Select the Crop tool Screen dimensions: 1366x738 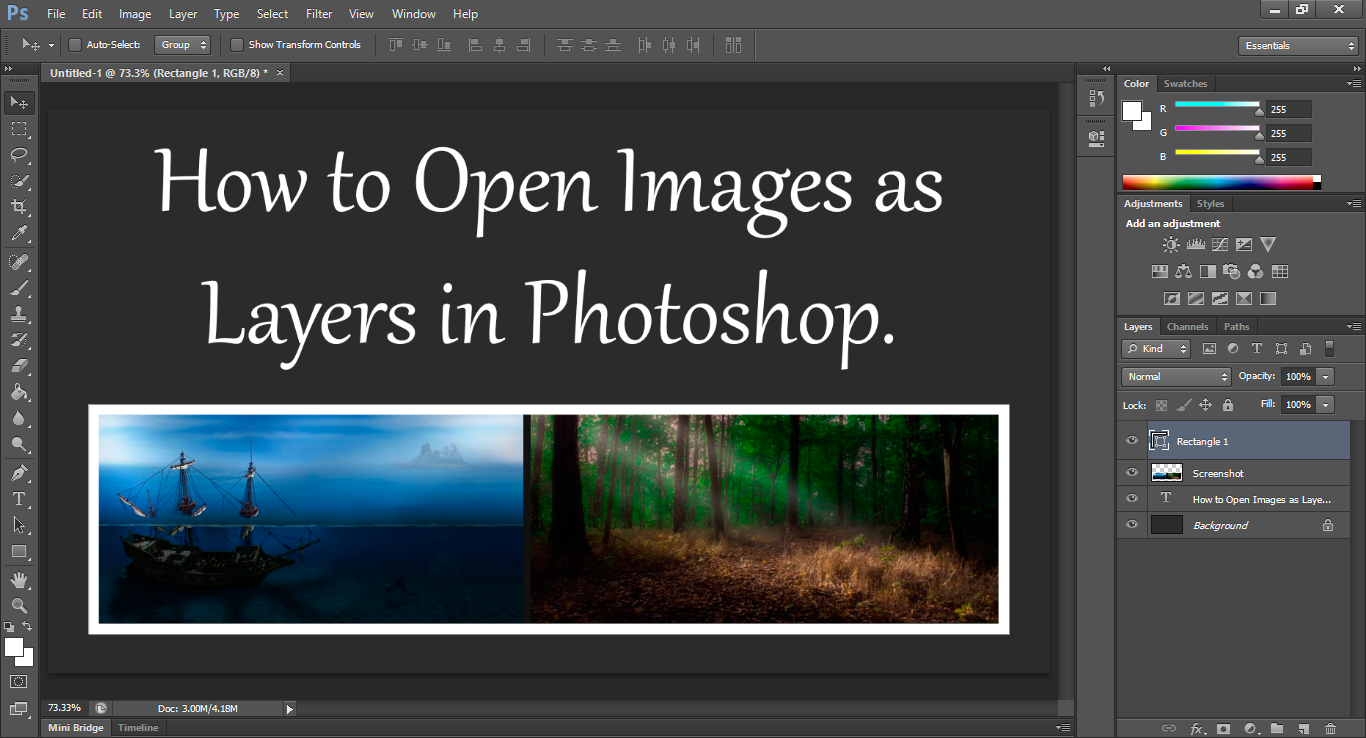click(19, 207)
